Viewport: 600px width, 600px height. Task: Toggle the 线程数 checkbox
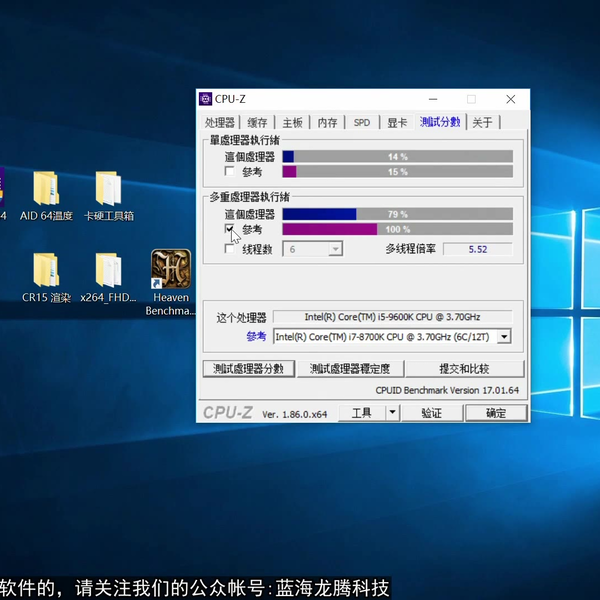[230, 249]
